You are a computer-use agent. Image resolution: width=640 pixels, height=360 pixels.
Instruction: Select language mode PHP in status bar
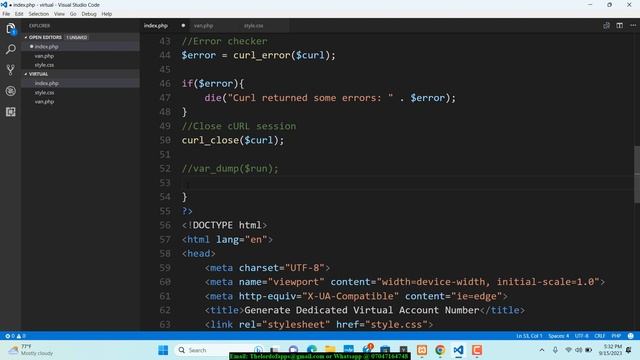(x=616, y=336)
